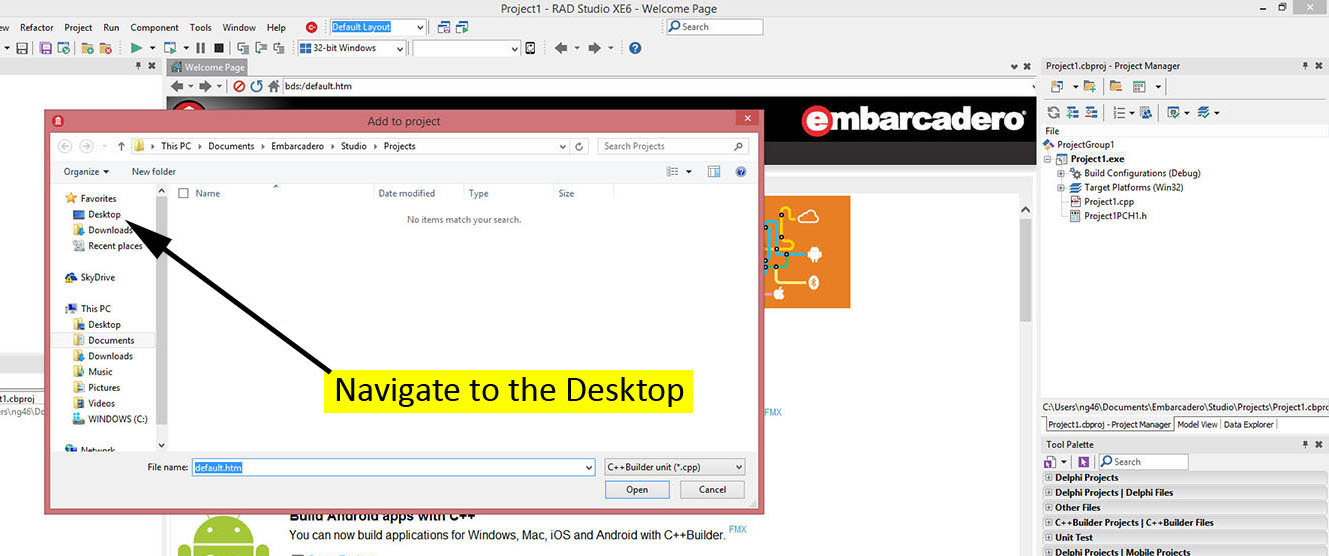Click the device selector icon beside empty combo box
1329x556 pixels.
[x=530, y=48]
